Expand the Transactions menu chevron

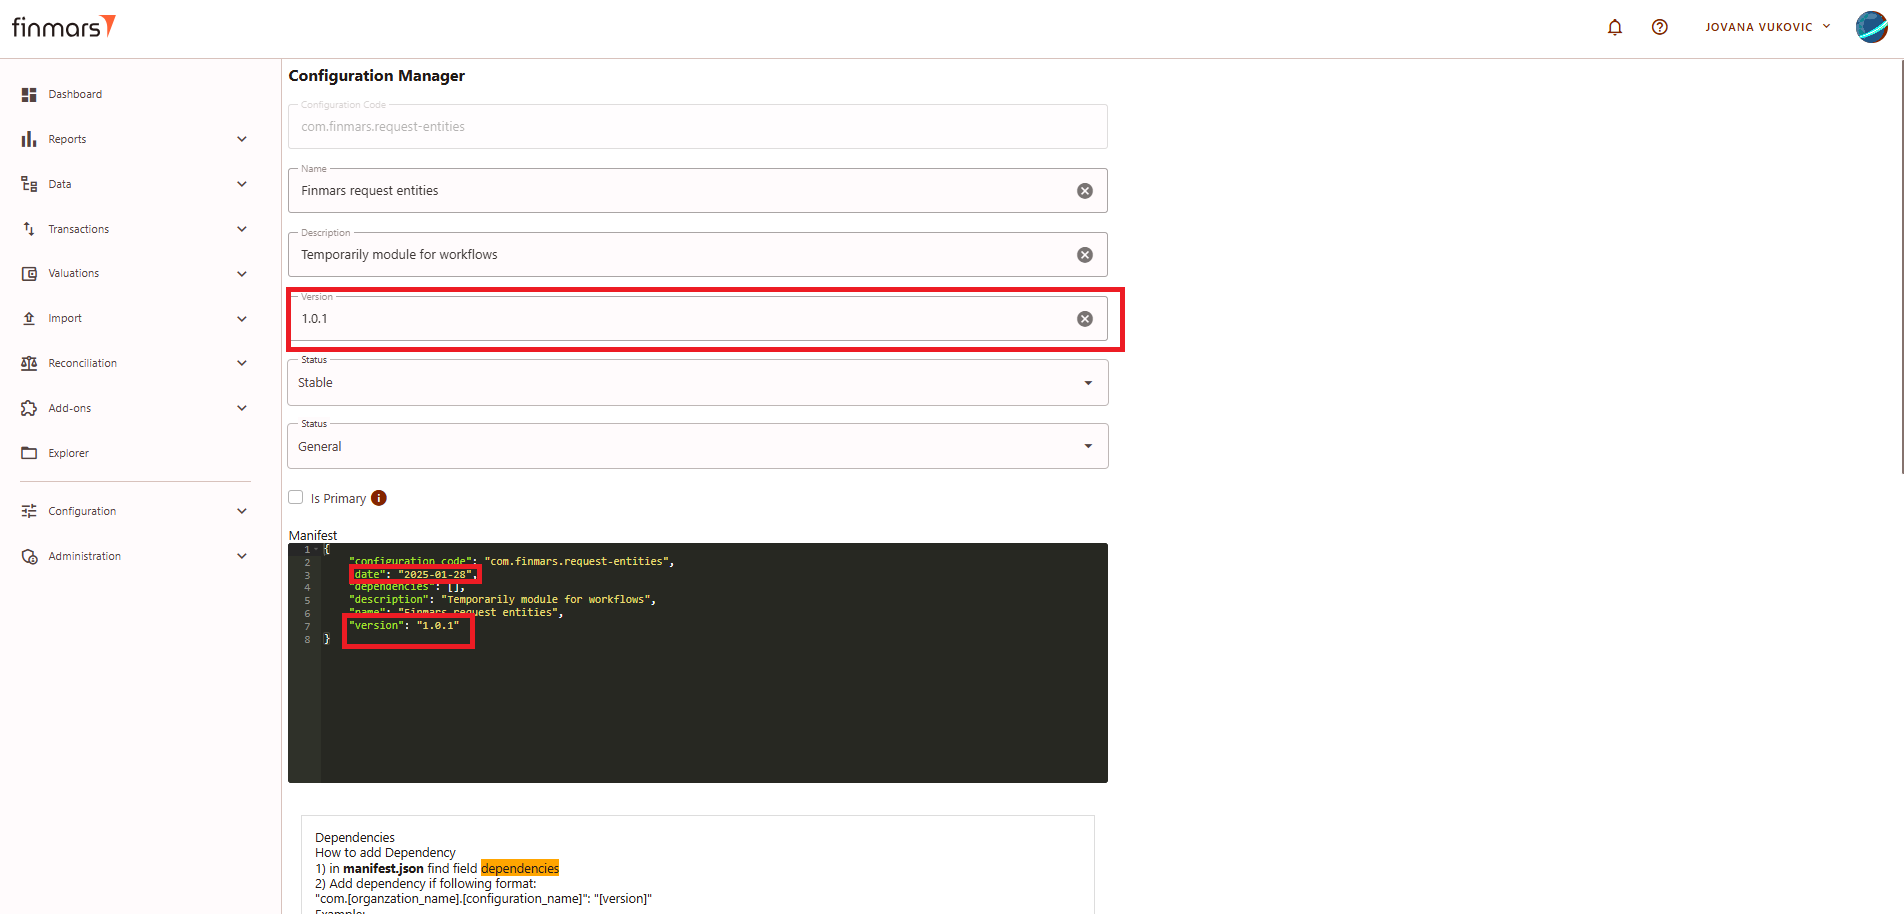[242, 229]
